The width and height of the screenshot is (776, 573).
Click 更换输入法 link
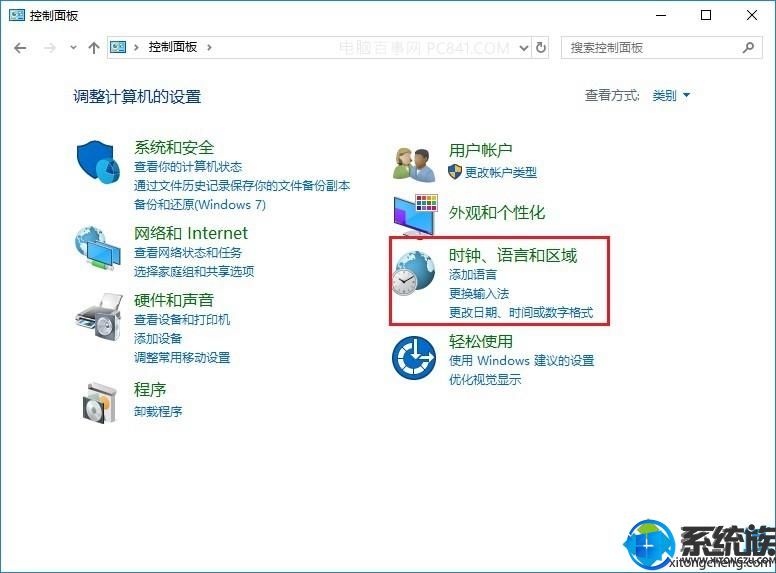479,293
